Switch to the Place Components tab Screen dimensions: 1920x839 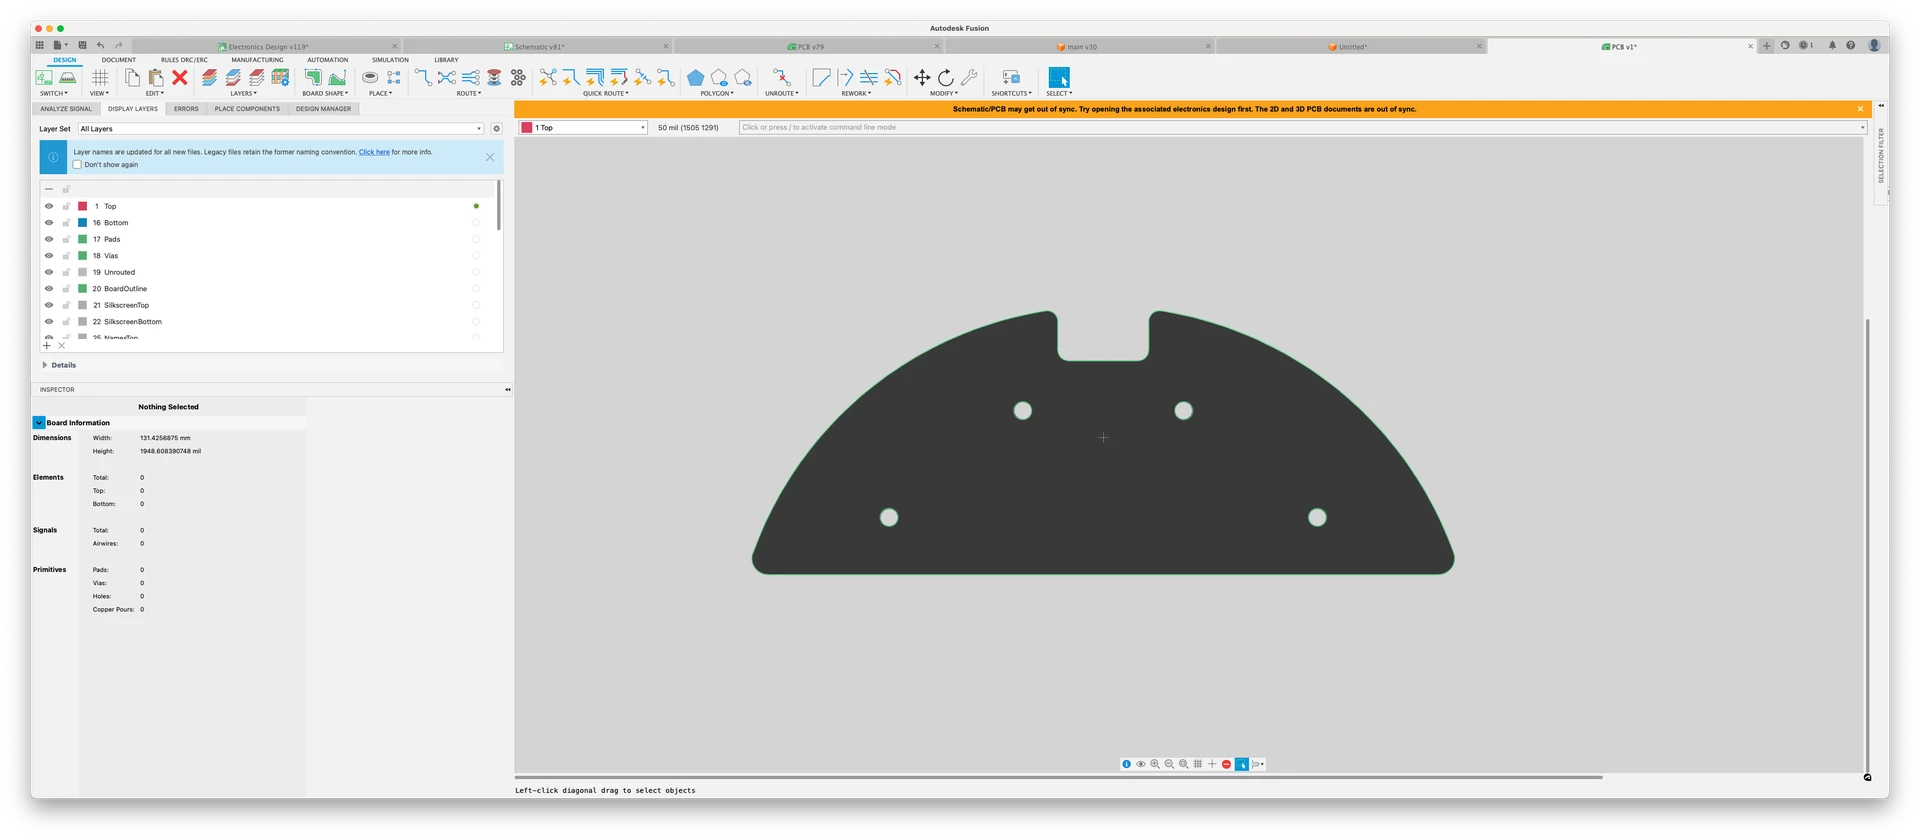coord(247,109)
